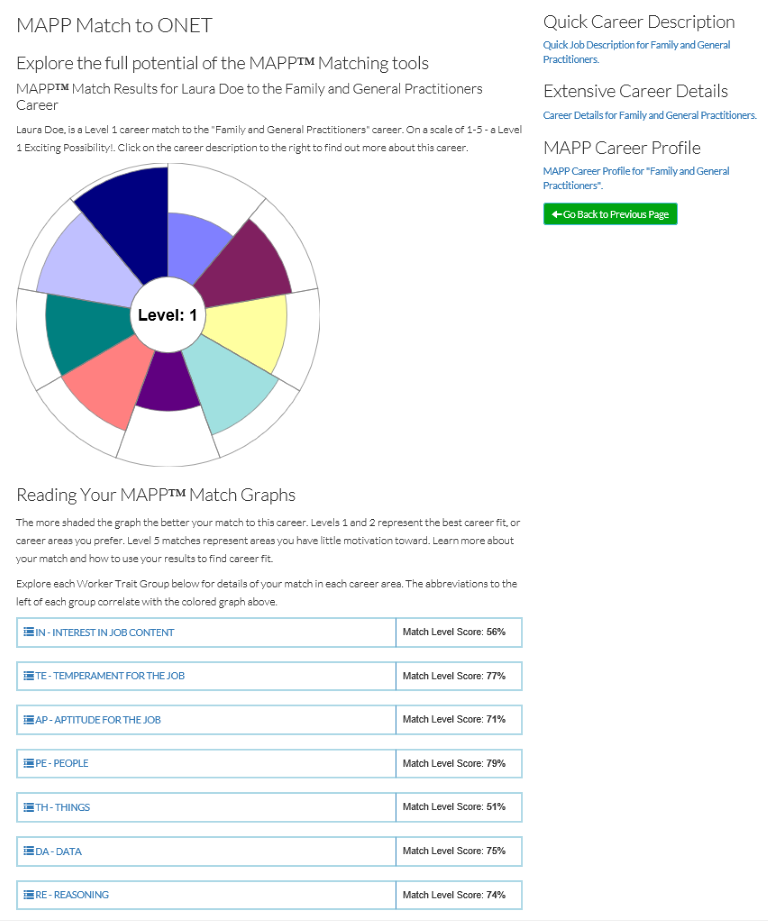
Task: Click the 'Level: 1' chart center
Action: click(167, 315)
